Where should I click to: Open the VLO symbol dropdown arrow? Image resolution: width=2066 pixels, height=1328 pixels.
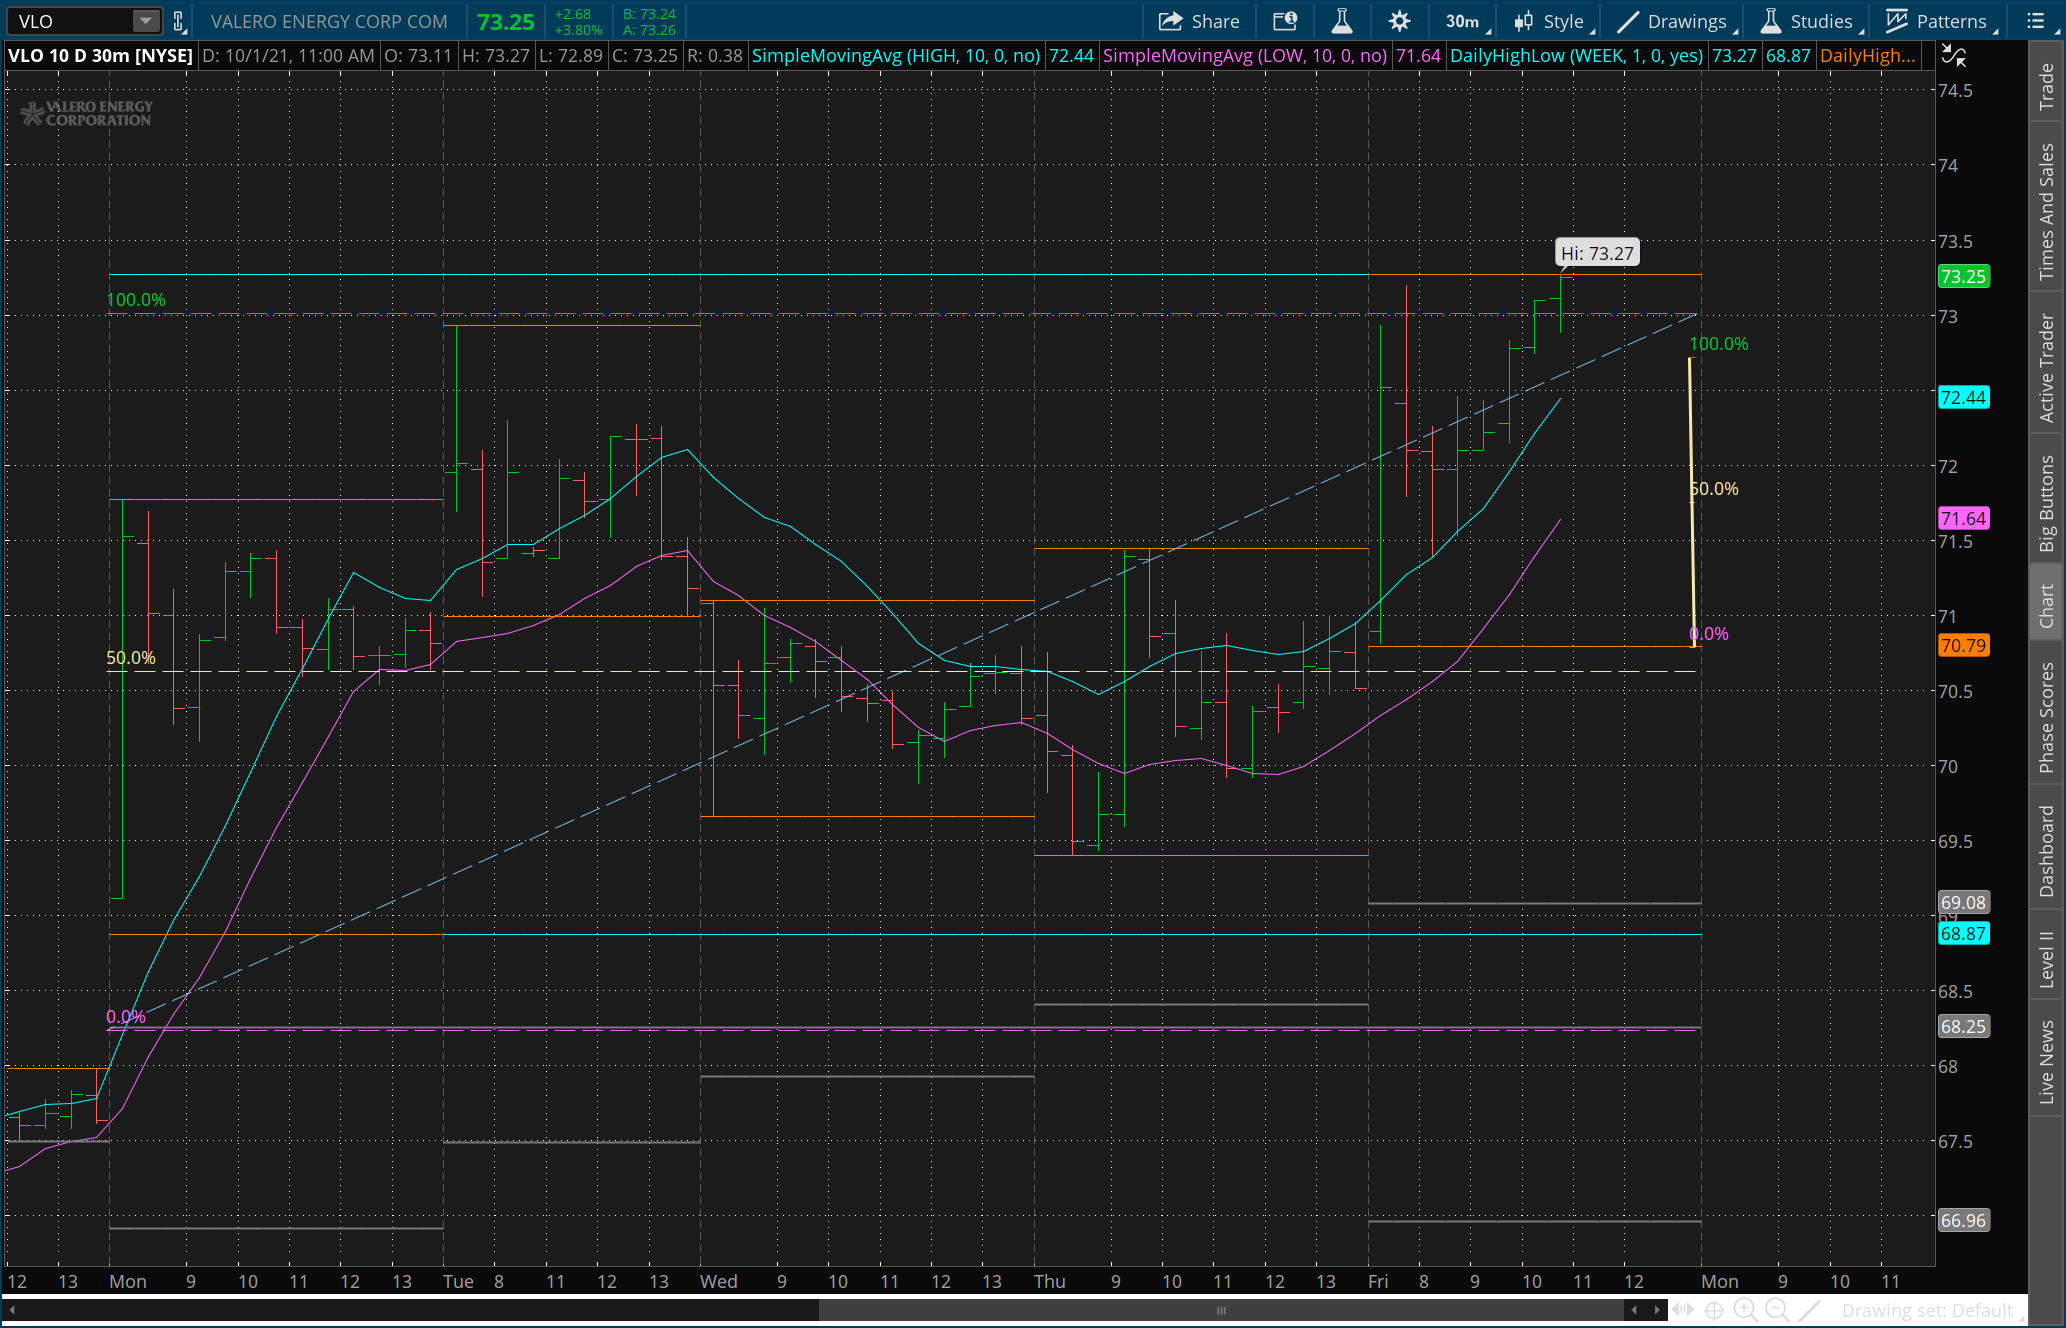coord(146,21)
